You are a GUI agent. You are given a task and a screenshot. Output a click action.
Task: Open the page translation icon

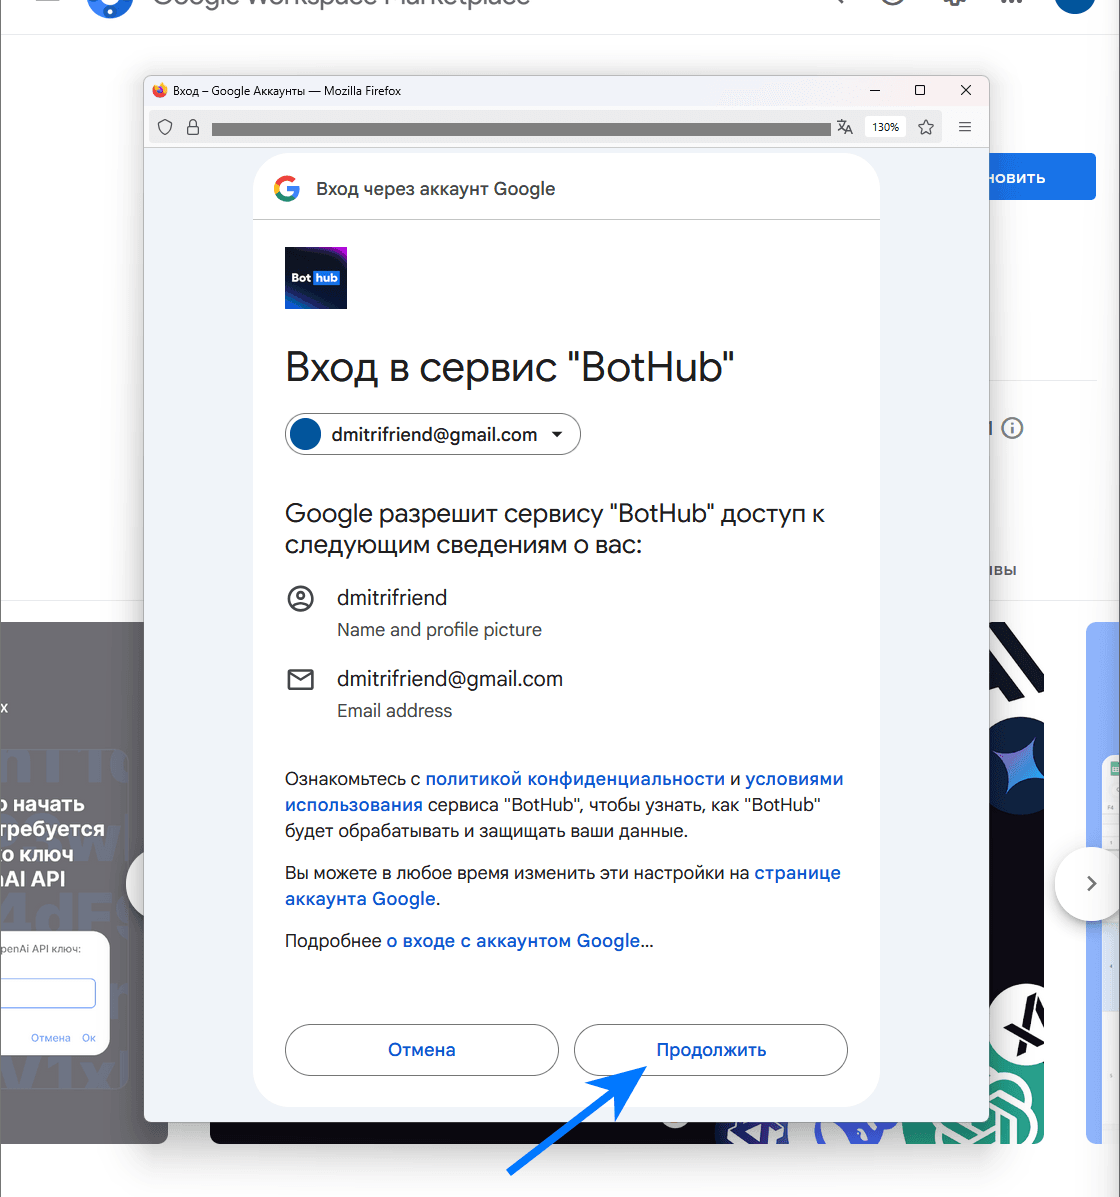(845, 127)
